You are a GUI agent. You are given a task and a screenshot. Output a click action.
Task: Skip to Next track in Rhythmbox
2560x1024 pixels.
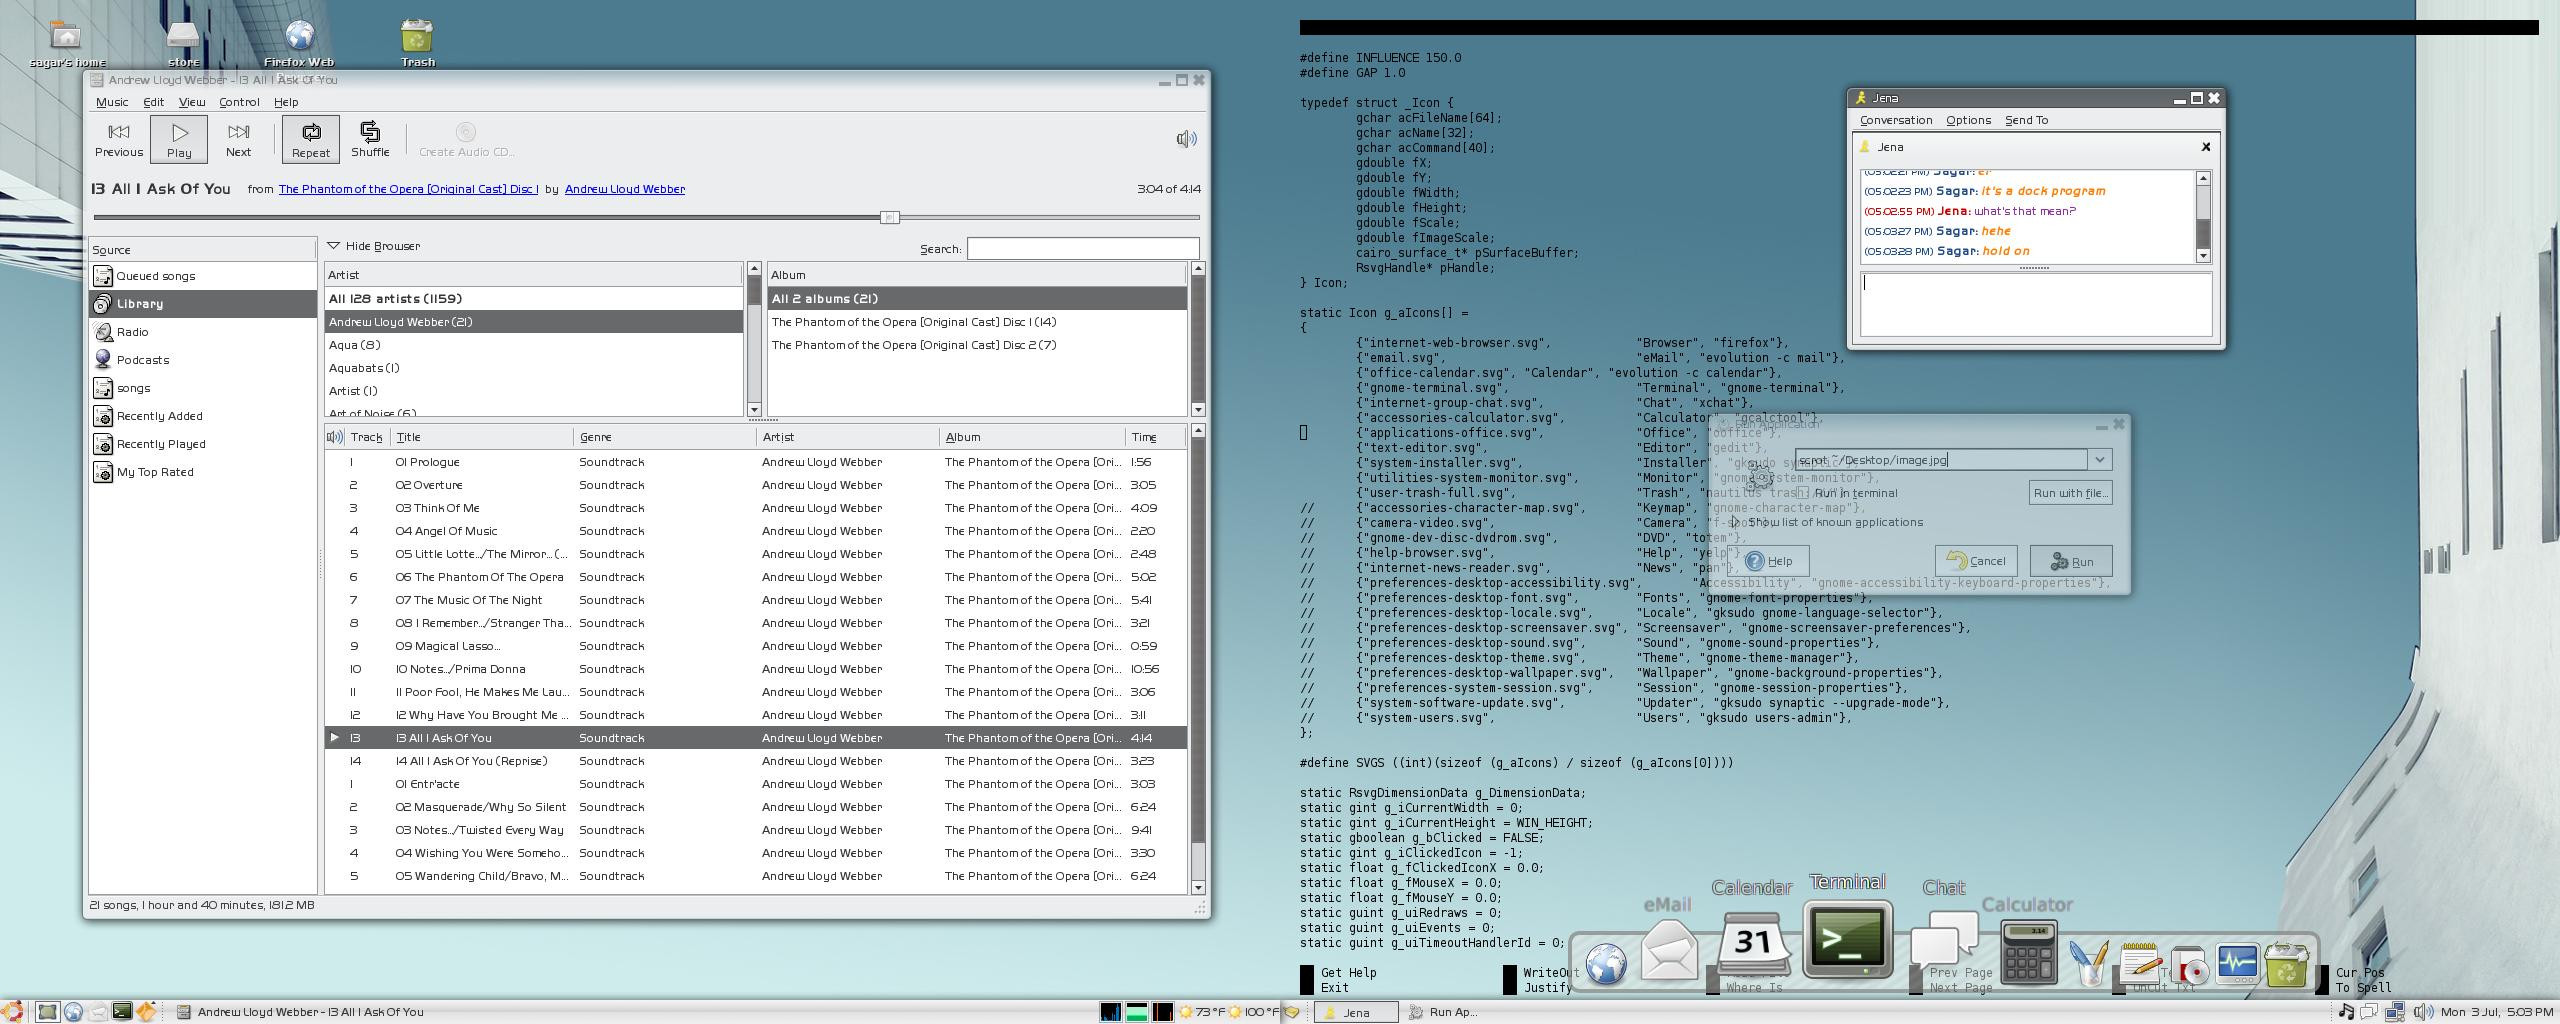238,139
